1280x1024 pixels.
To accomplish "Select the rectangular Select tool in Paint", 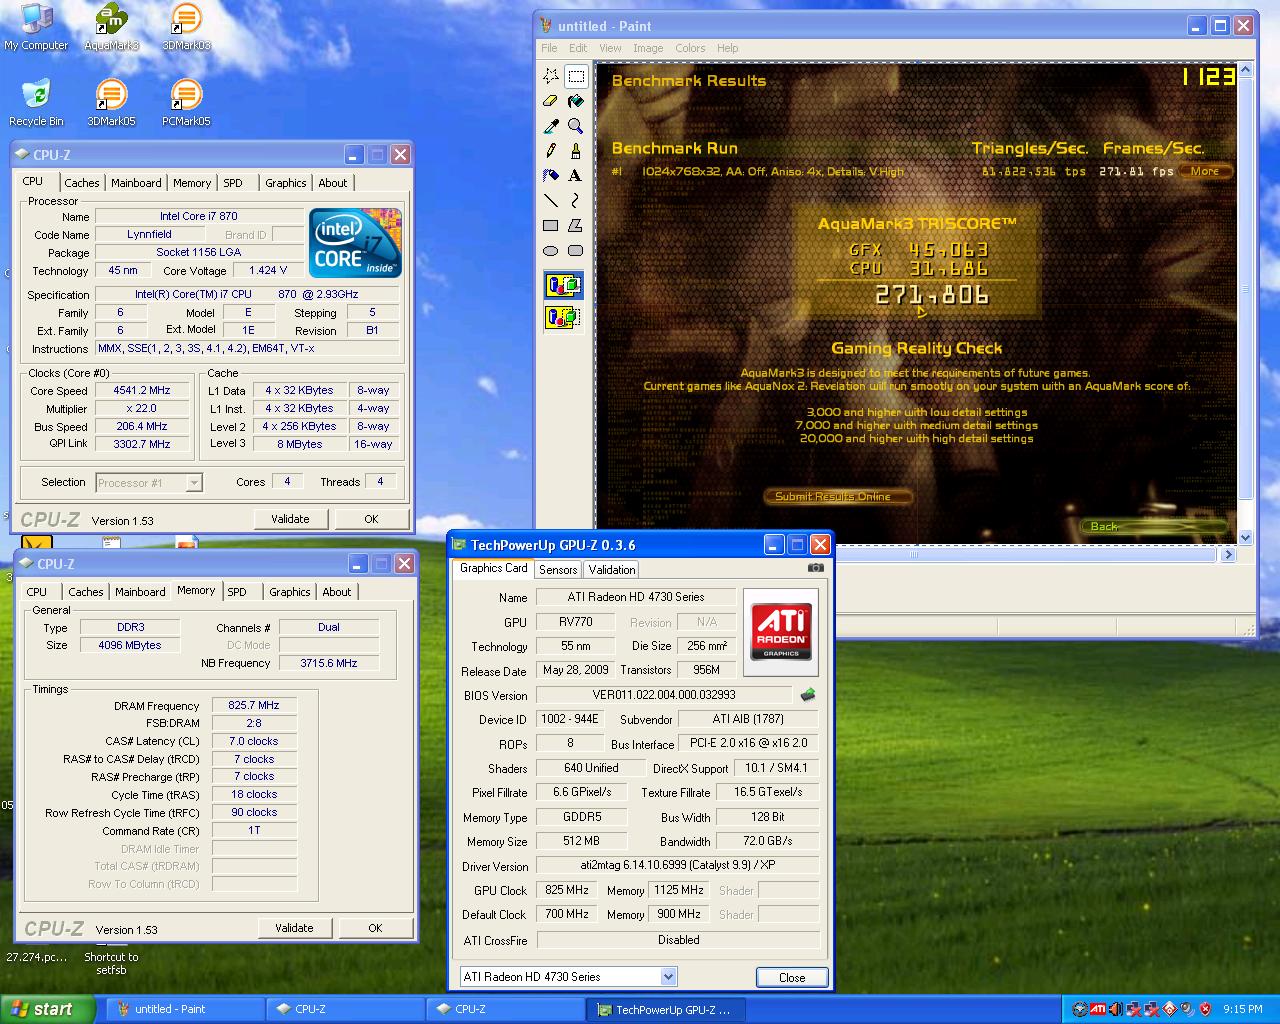I will click(576, 76).
